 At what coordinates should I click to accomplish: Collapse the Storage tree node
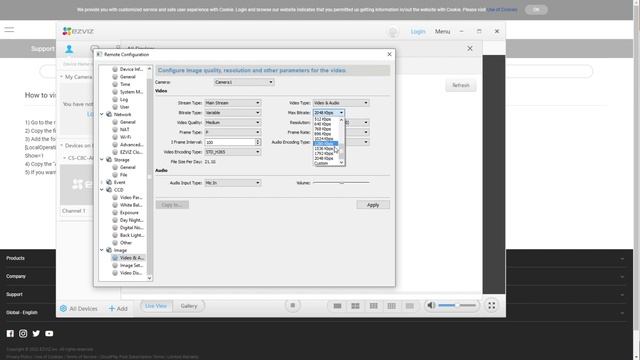102,160
